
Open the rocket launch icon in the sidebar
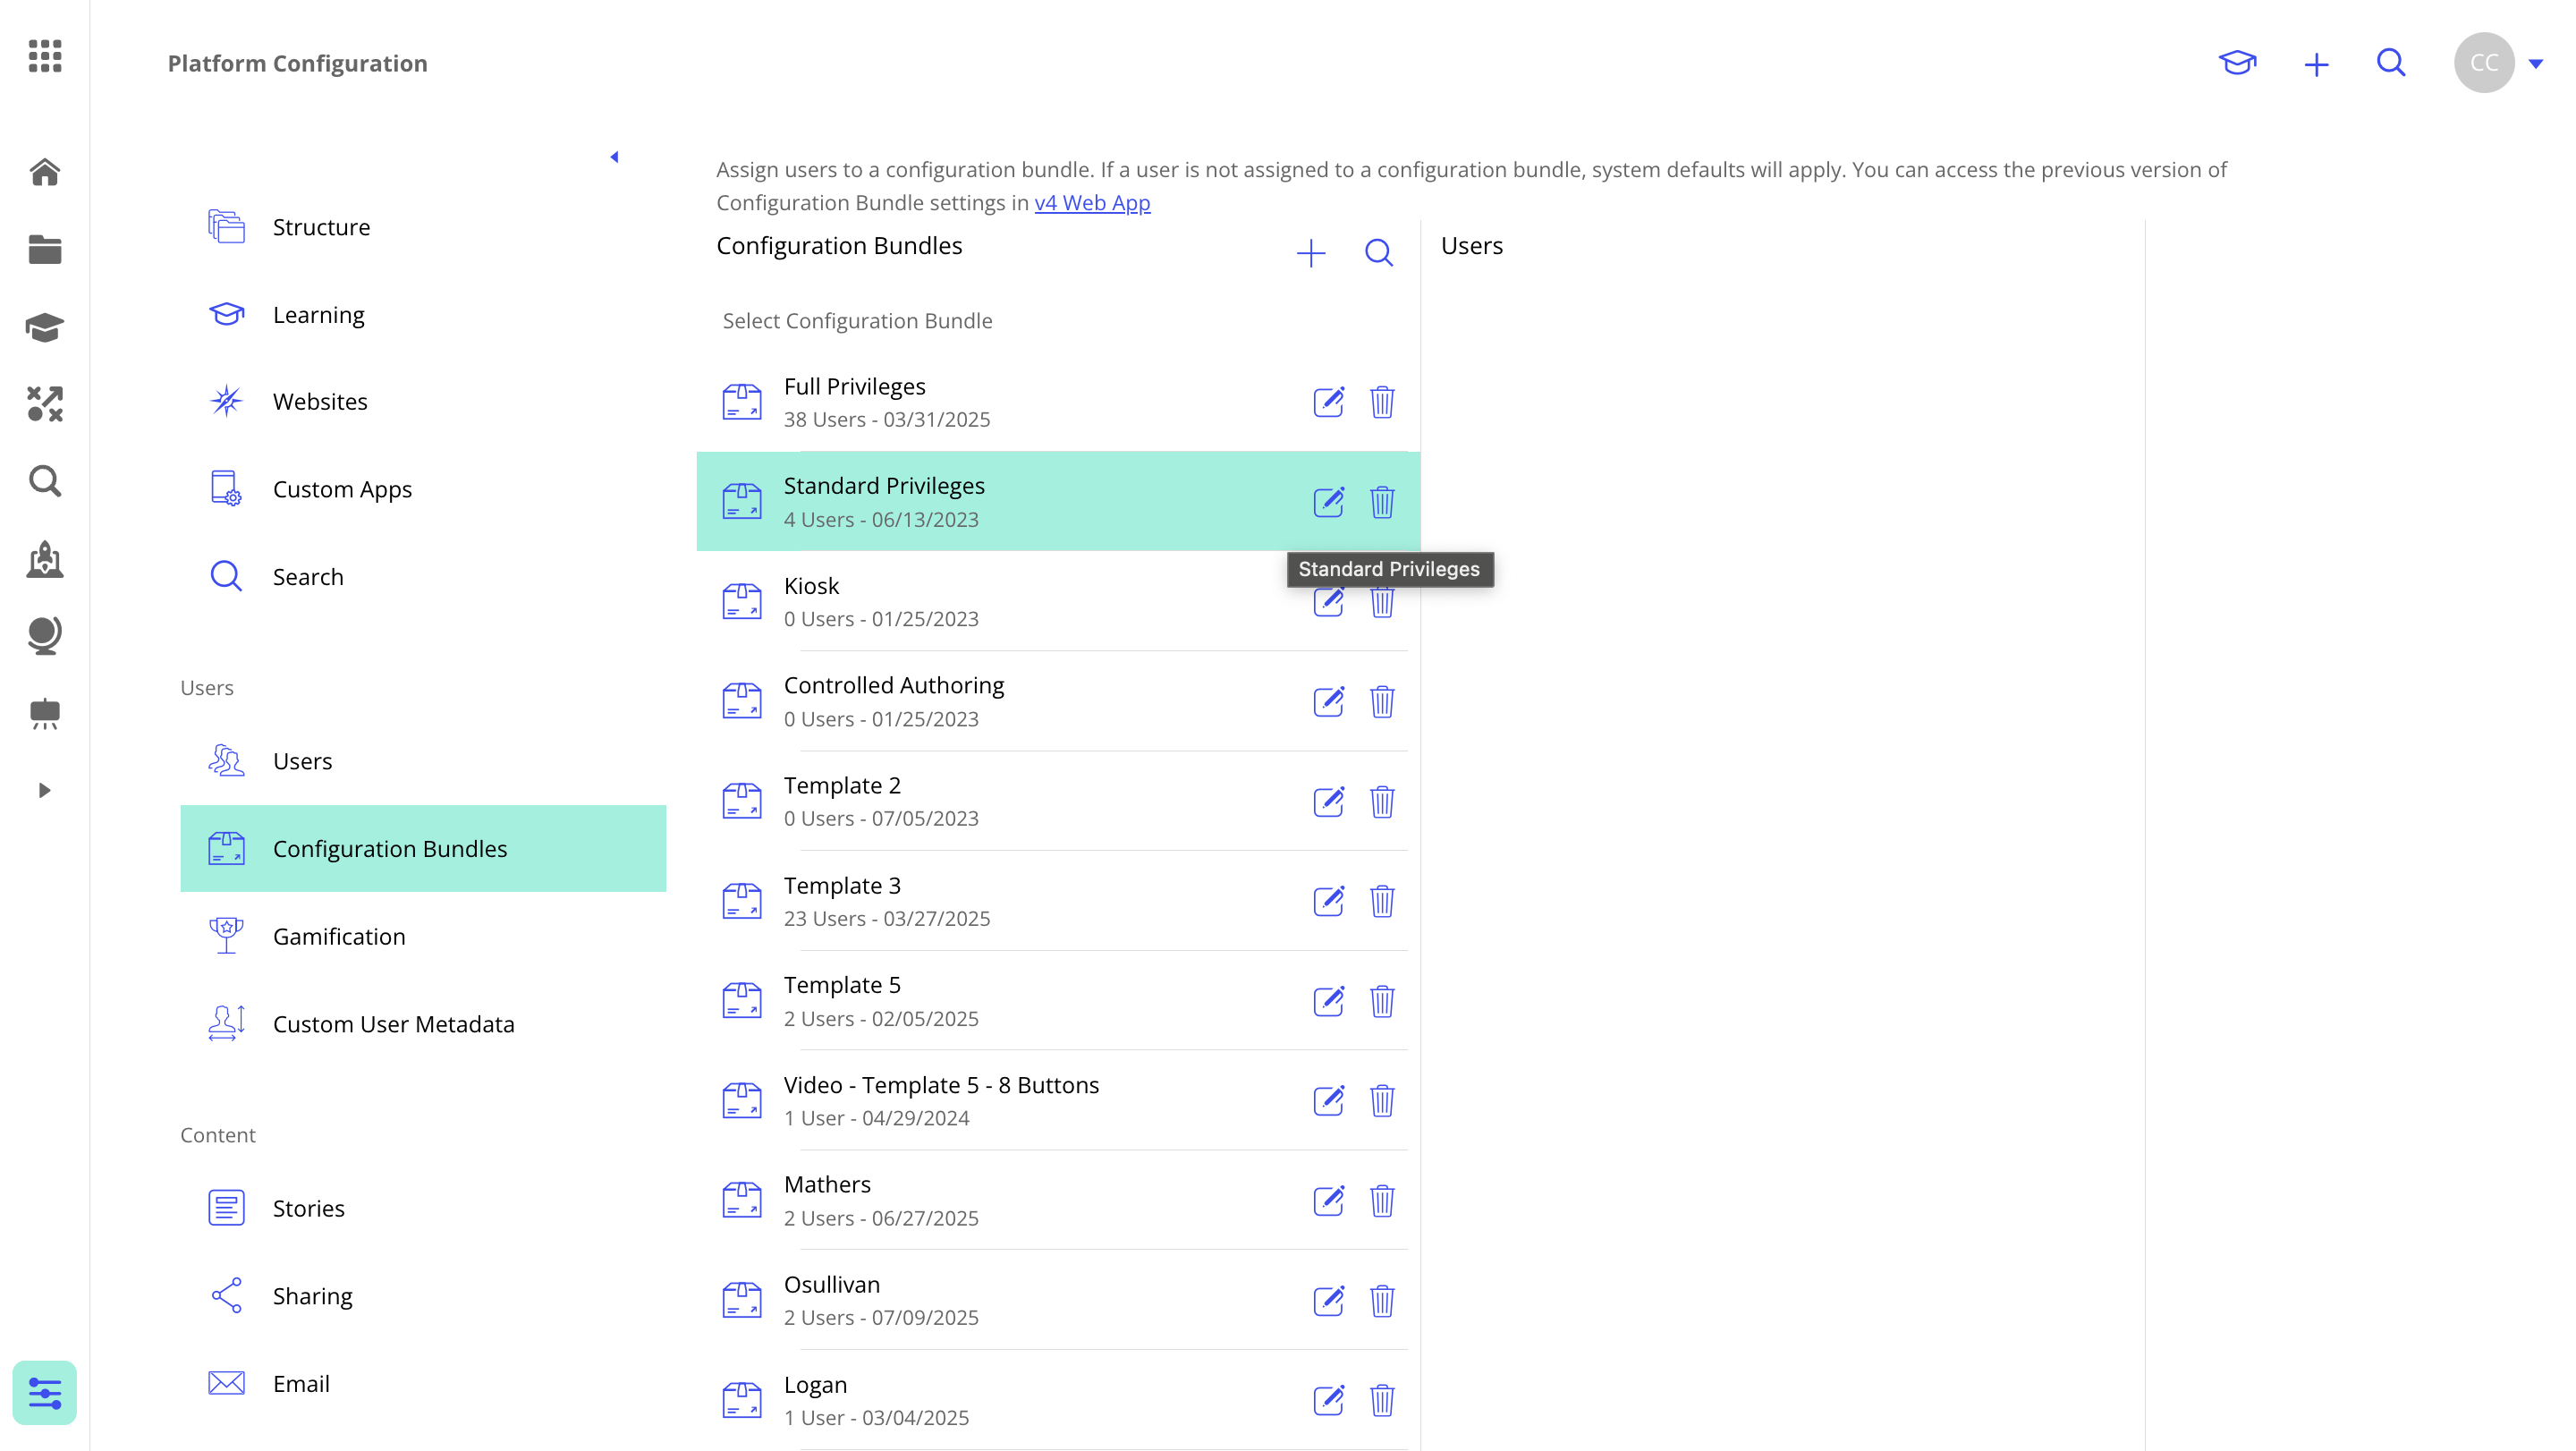[45, 561]
